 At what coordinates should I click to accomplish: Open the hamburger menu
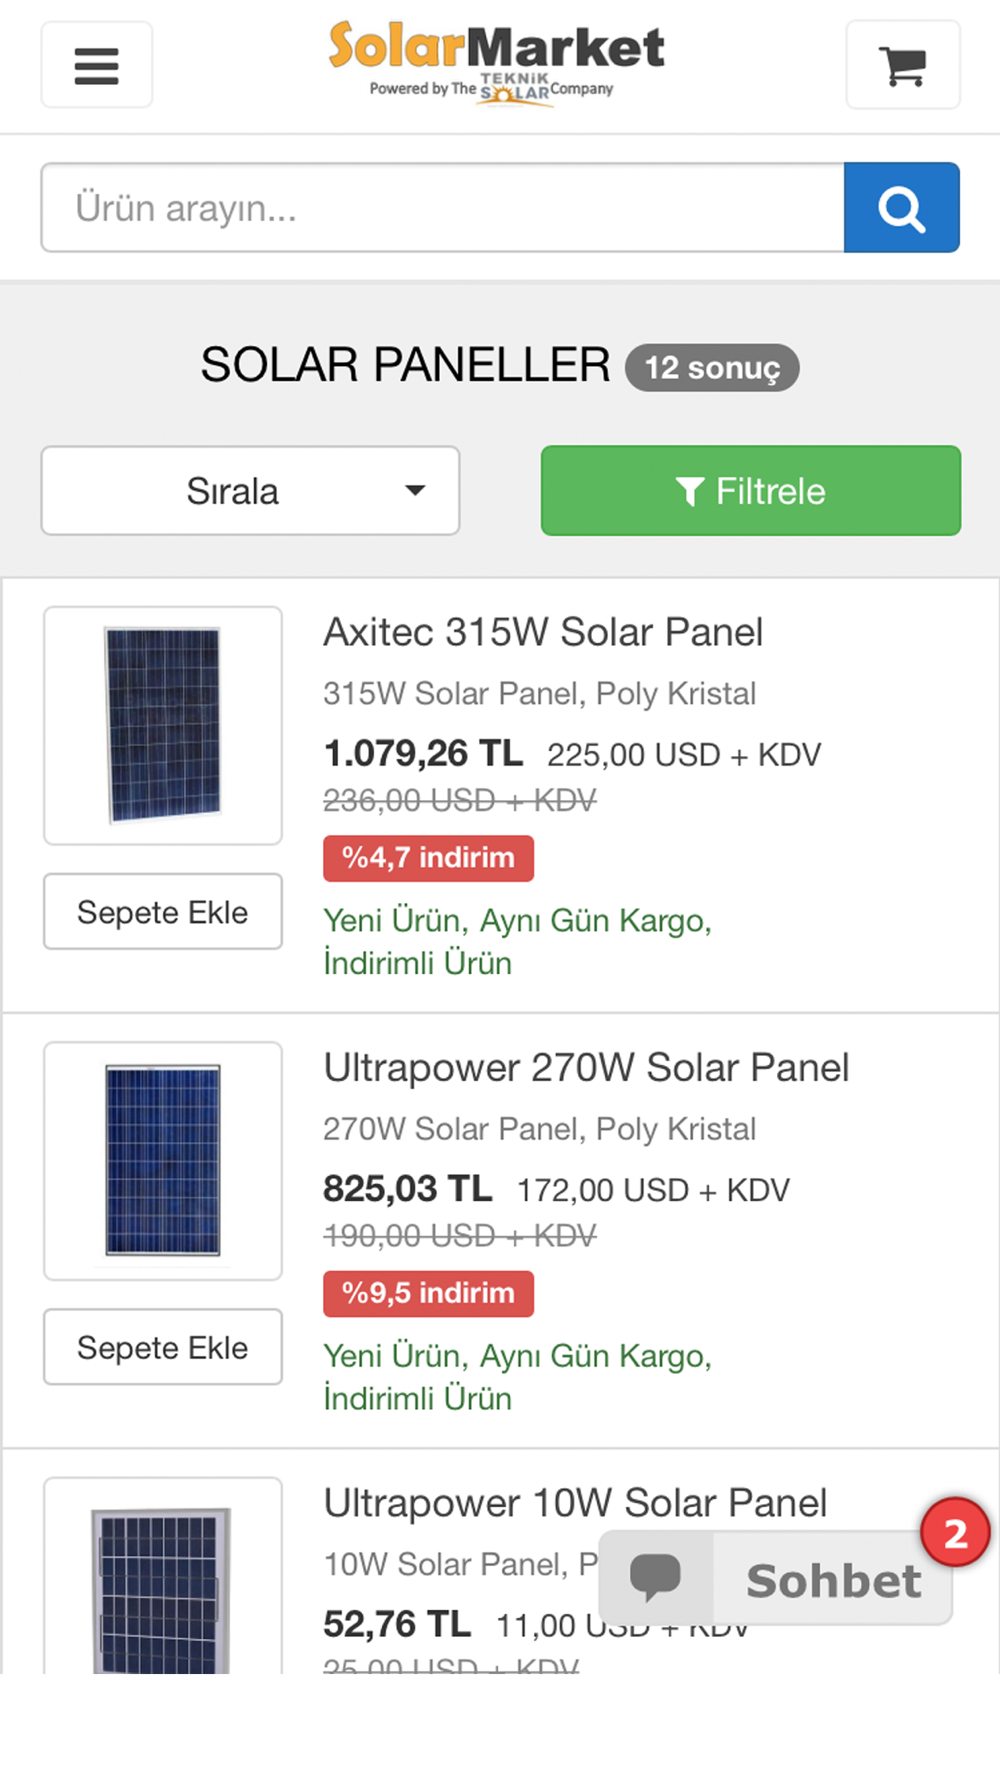click(x=97, y=65)
